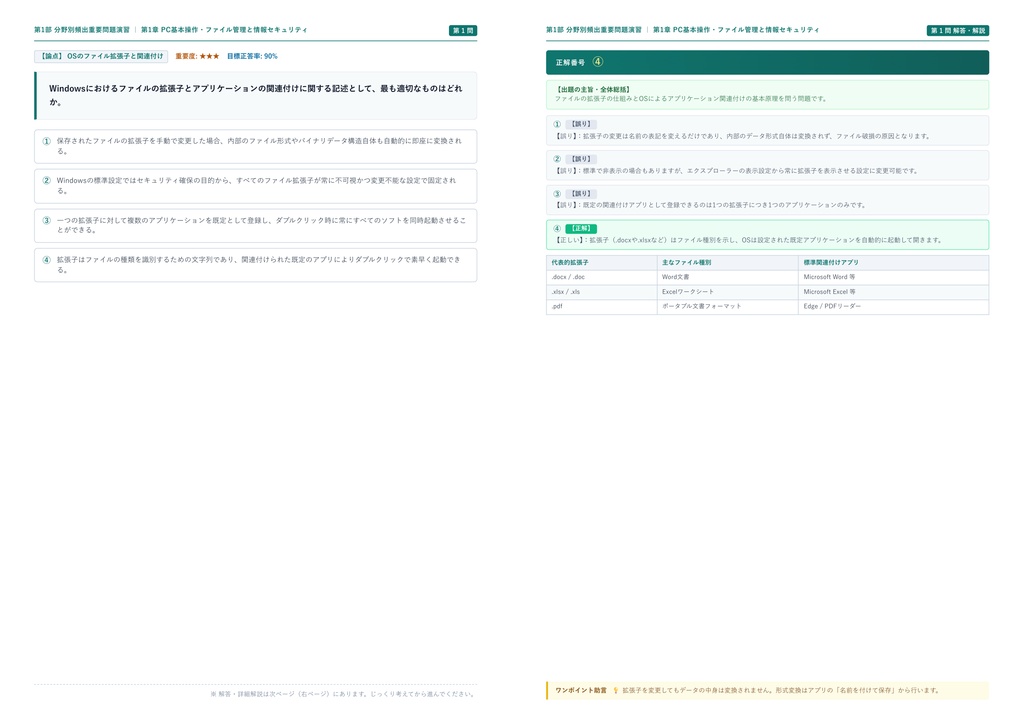Click 第1部 分野別頻出重要問題演習 header on the right page
1024x724 pixels.
click(x=594, y=30)
